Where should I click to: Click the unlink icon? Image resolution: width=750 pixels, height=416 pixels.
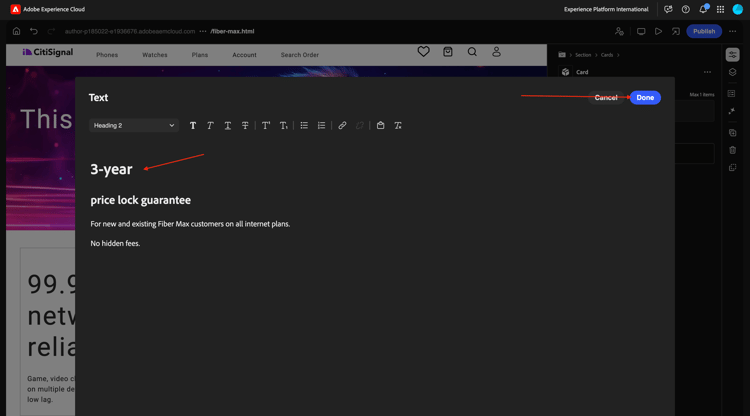pyautogui.click(x=360, y=125)
